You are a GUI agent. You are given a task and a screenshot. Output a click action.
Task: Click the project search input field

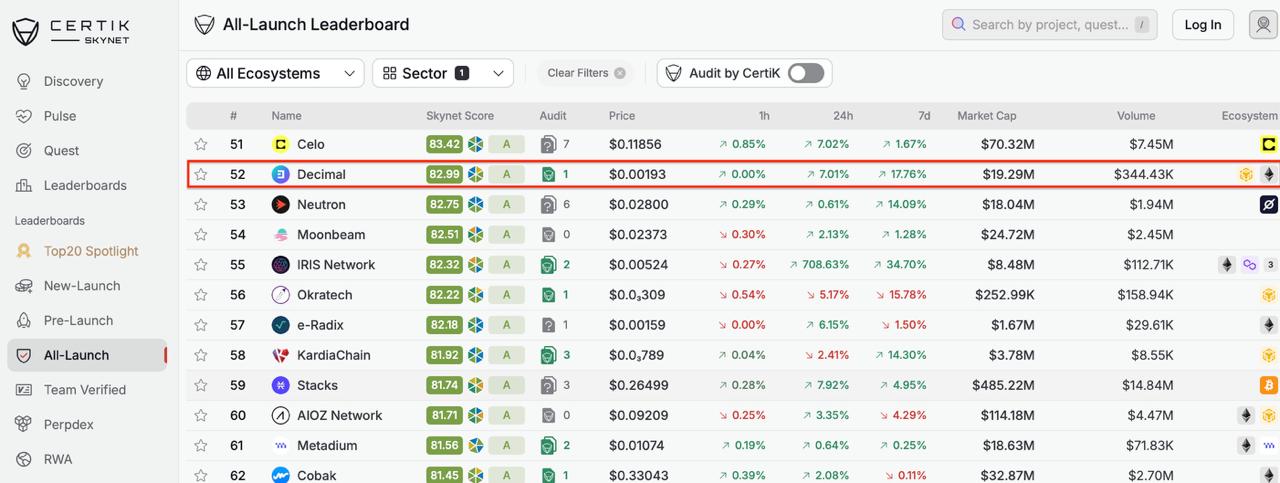click(1040, 25)
